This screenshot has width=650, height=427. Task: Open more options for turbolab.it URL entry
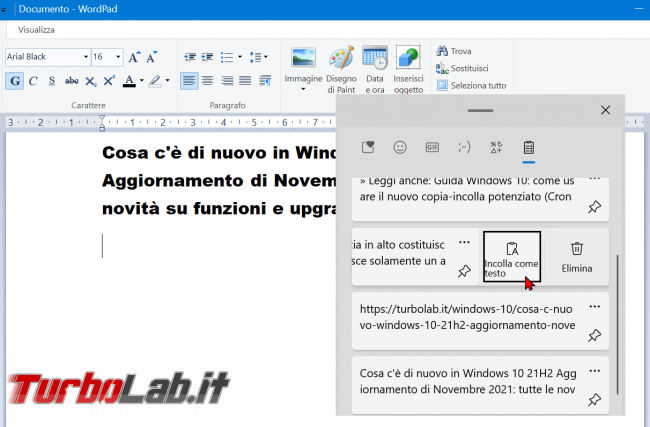(x=594, y=307)
